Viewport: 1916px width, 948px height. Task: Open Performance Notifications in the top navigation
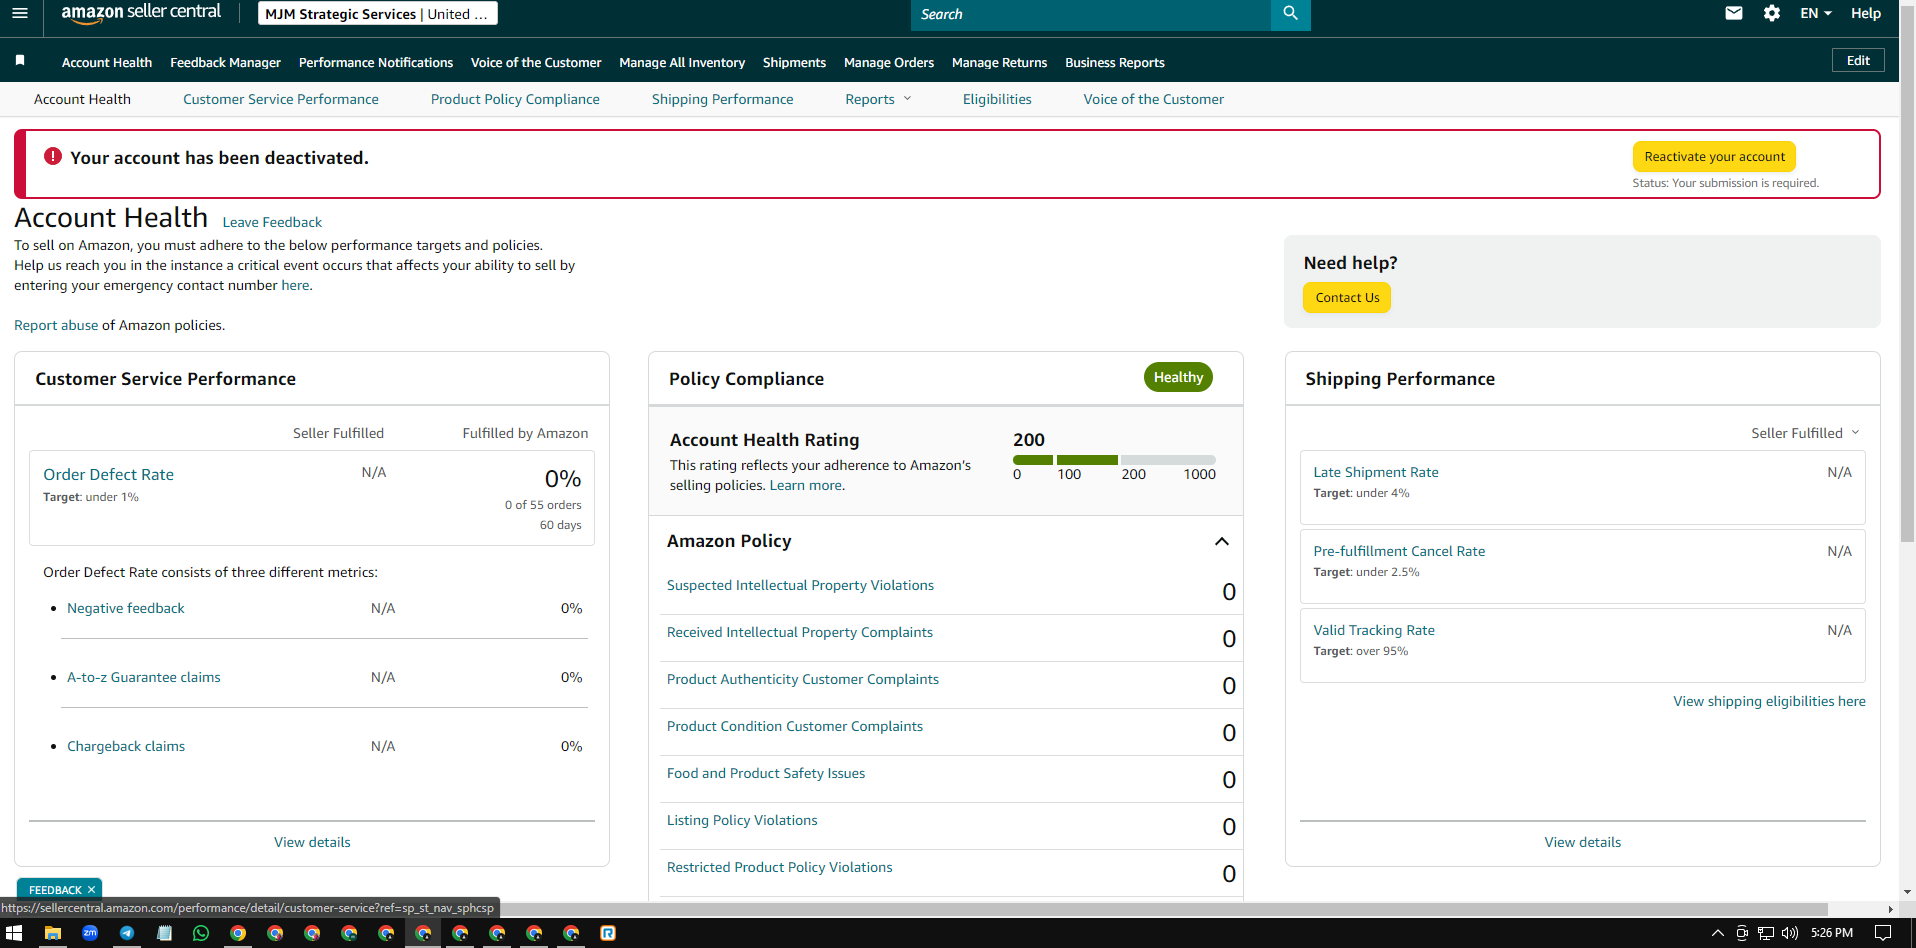376,62
